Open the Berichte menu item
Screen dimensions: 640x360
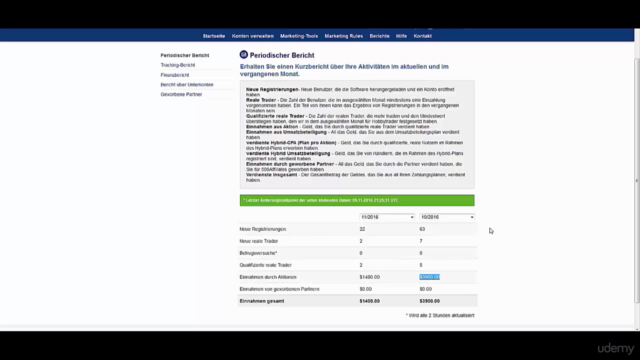pyautogui.click(x=379, y=36)
